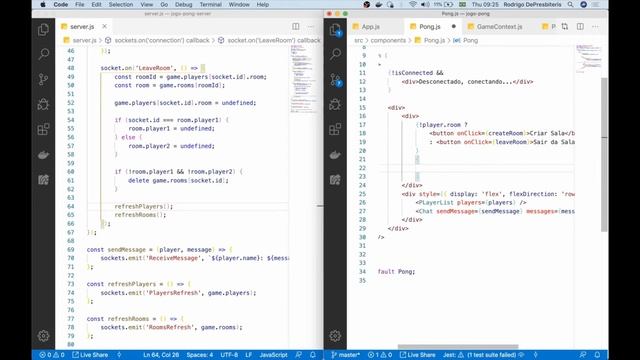
Task: Change end of line sequence LF
Action: coord(249,355)
